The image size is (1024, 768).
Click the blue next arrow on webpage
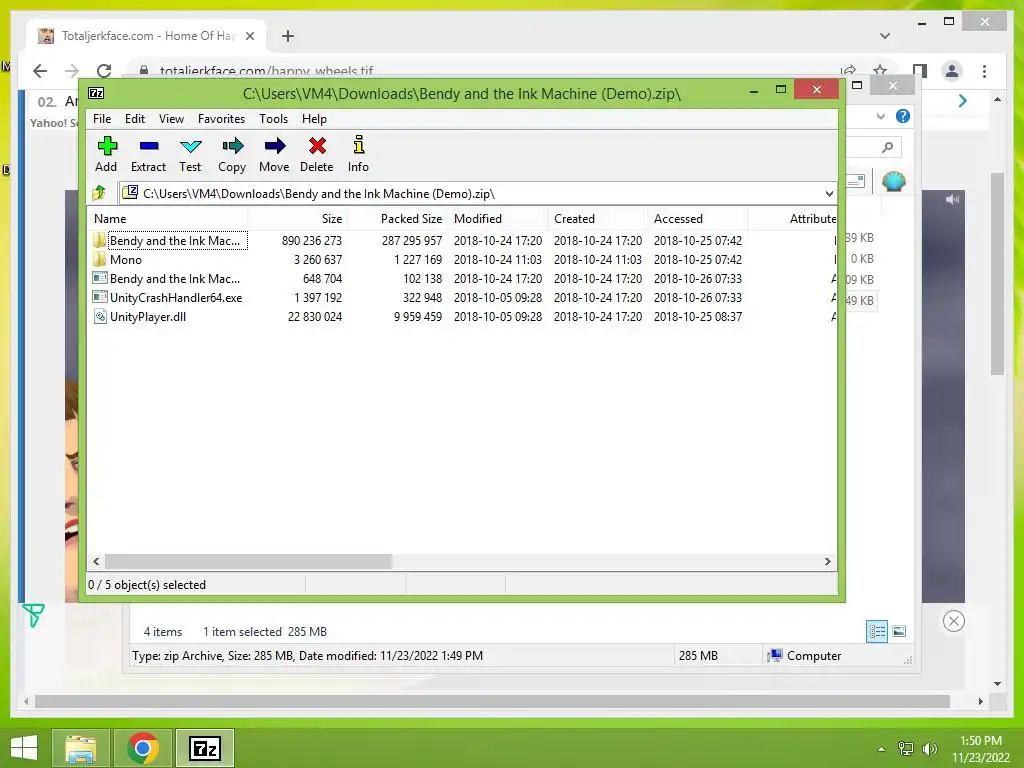pos(962,101)
